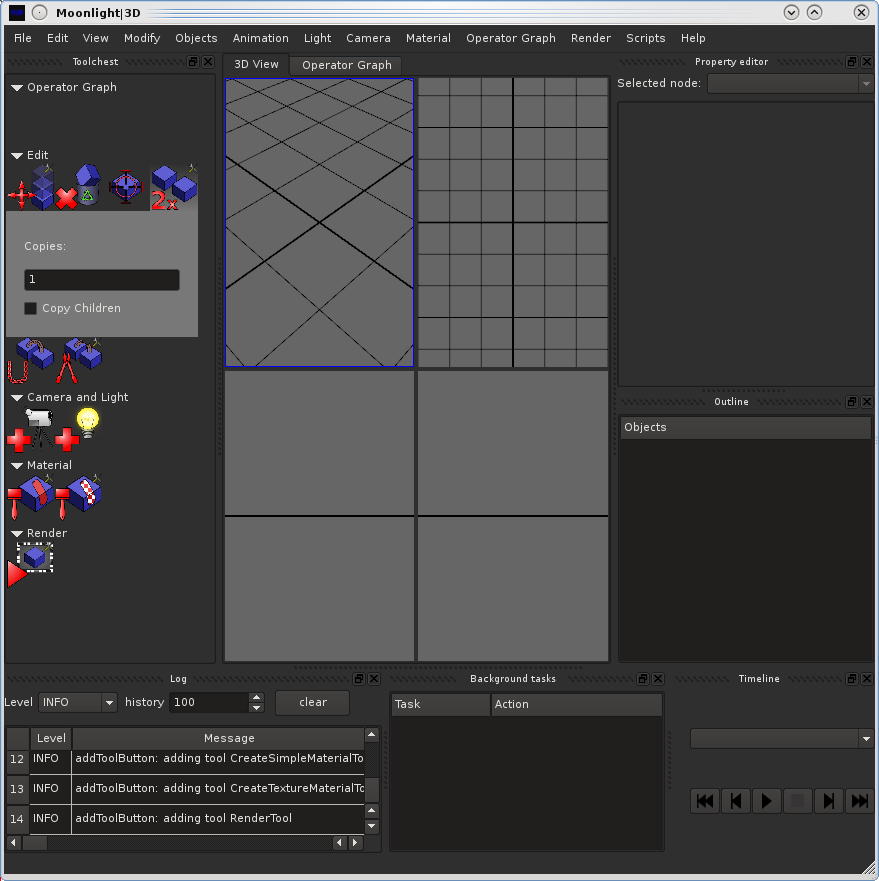The height and width of the screenshot is (881, 879).
Task: Click the Moonlight|3D app icon in title bar
Action: pyautogui.click(x=17, y=12)
